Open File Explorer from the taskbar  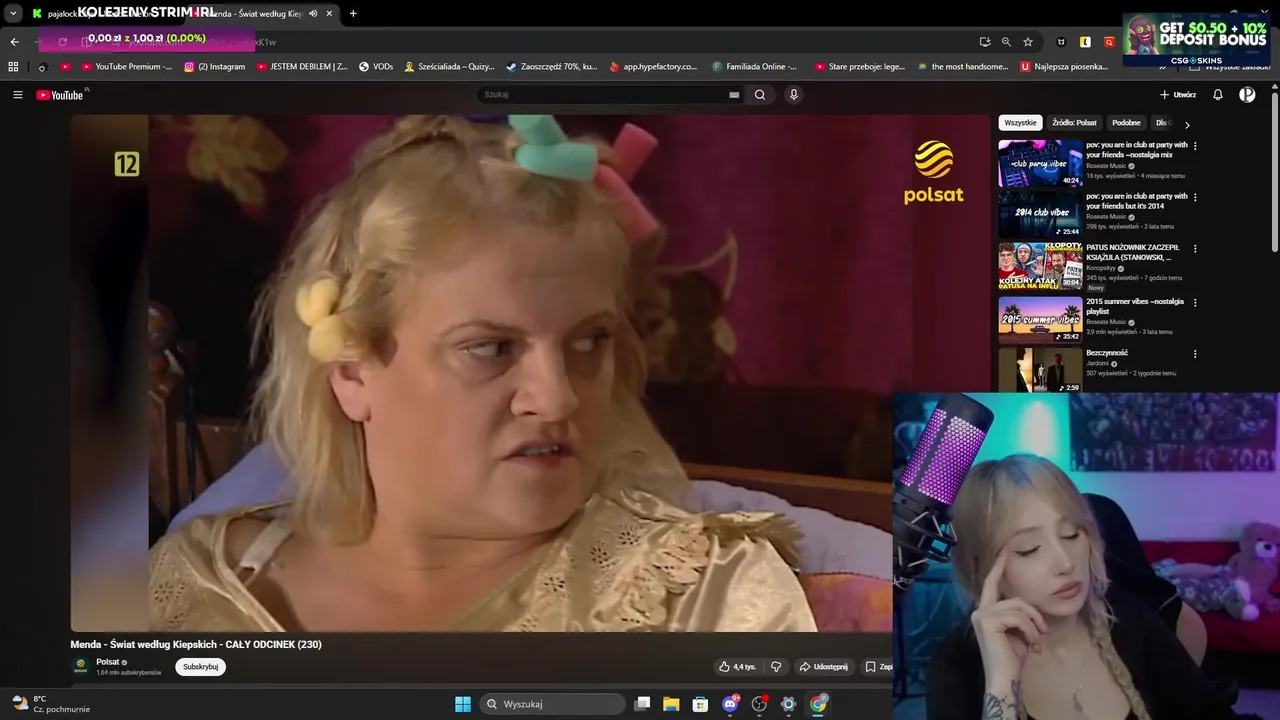(671, 704)
